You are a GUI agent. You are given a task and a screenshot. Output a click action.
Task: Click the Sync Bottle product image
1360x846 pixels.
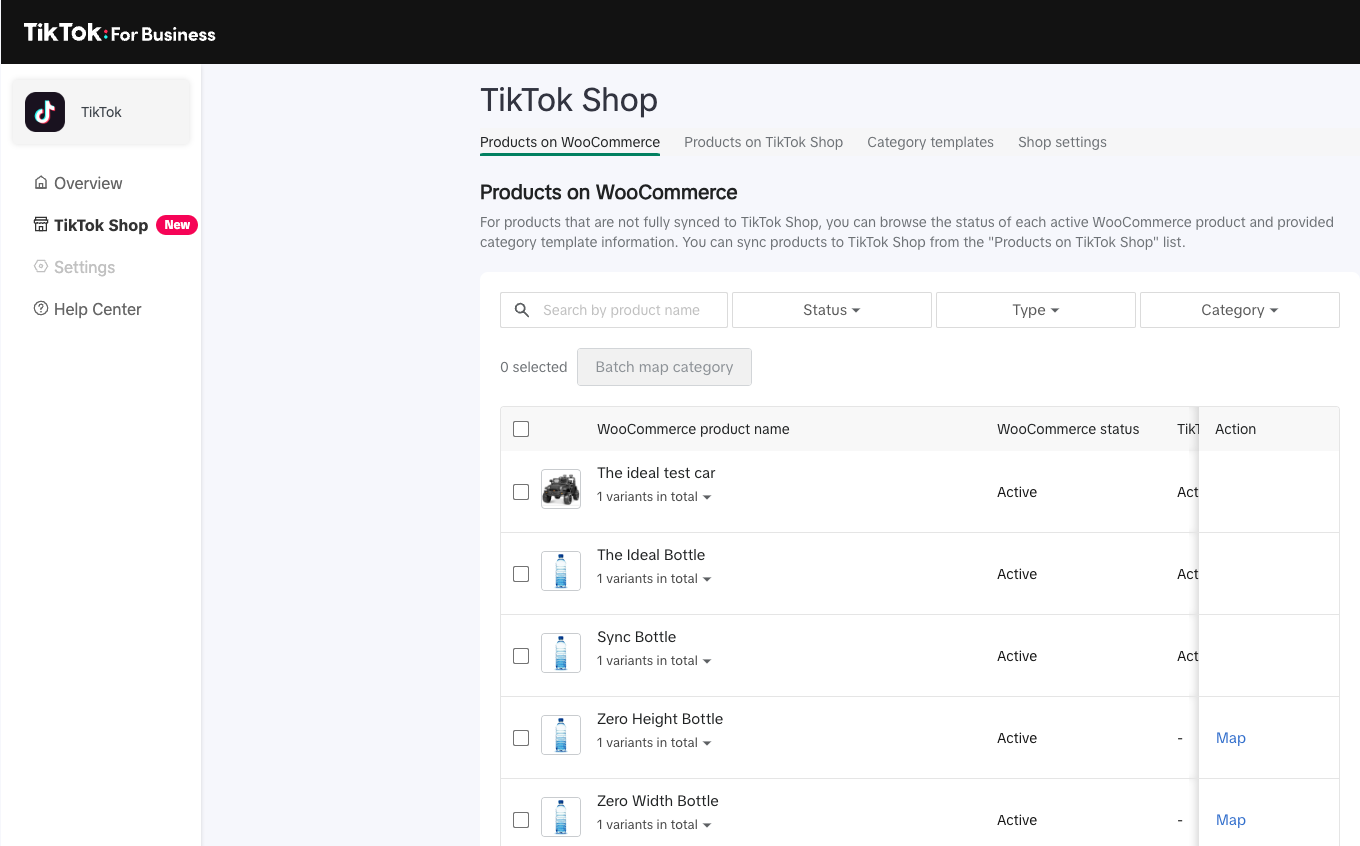(x=560, y=654)
